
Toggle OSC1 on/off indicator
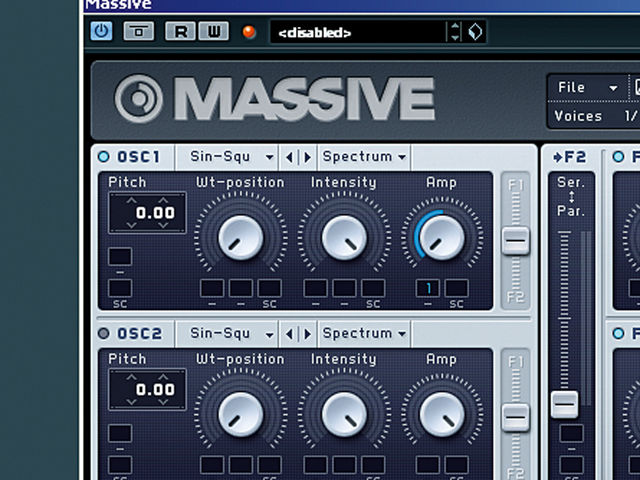[x=104, y=157]
